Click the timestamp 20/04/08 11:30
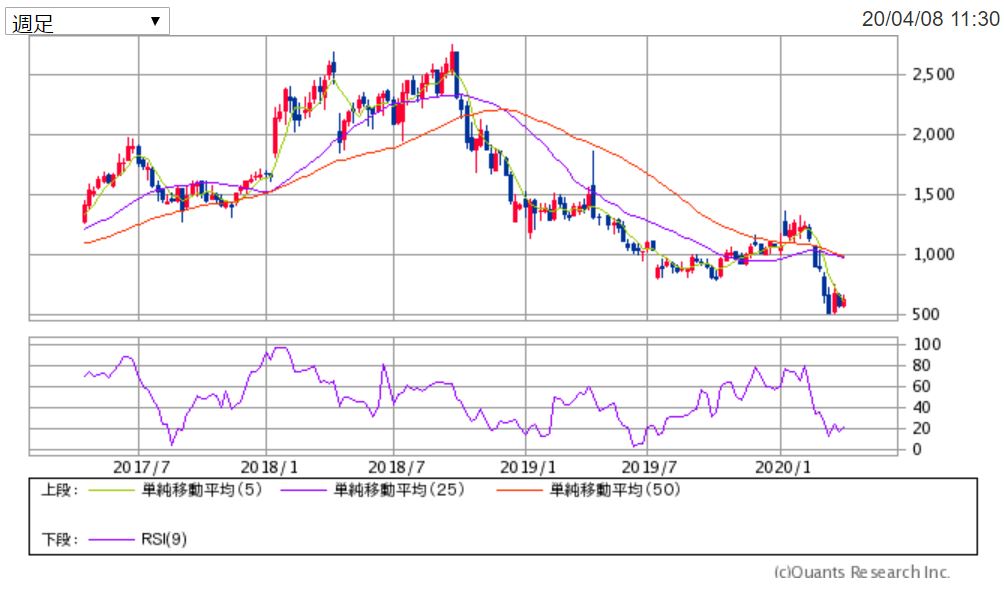The height and width of the screenshot is (589, 1004). pyautogui.click(x=930, y=19)
